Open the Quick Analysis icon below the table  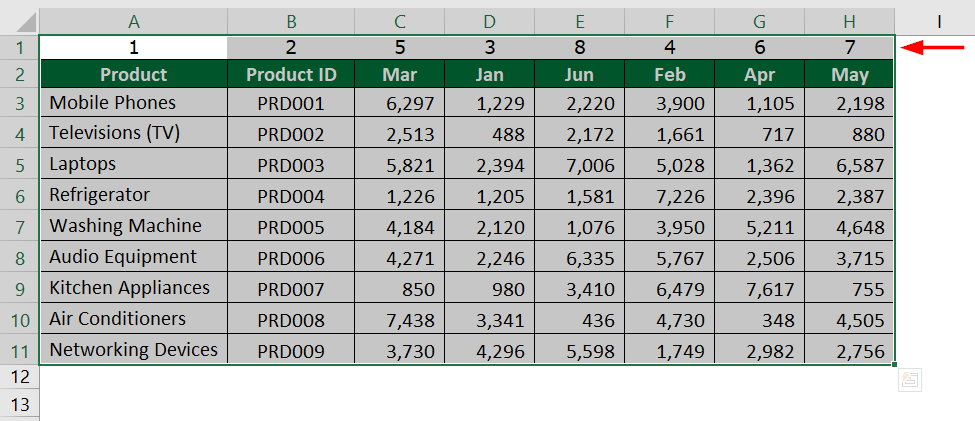click(909, 380)
